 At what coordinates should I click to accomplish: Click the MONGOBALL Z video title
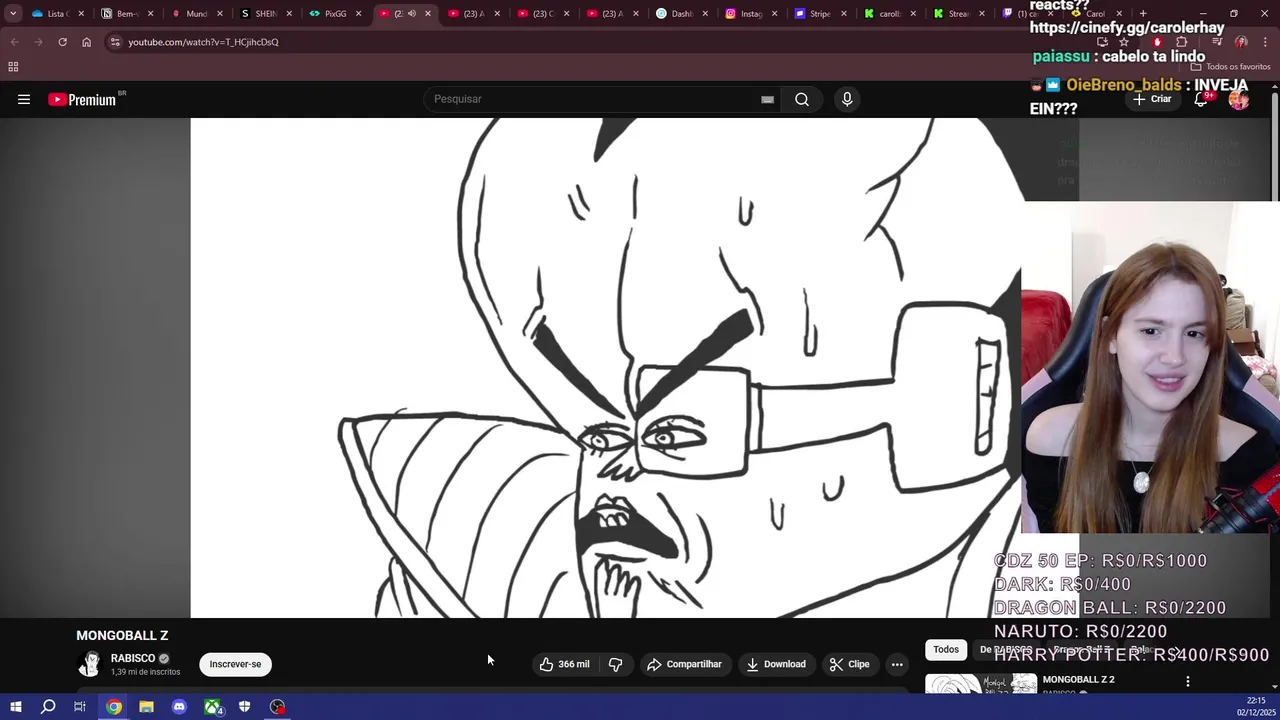click(x=122, y=635)
